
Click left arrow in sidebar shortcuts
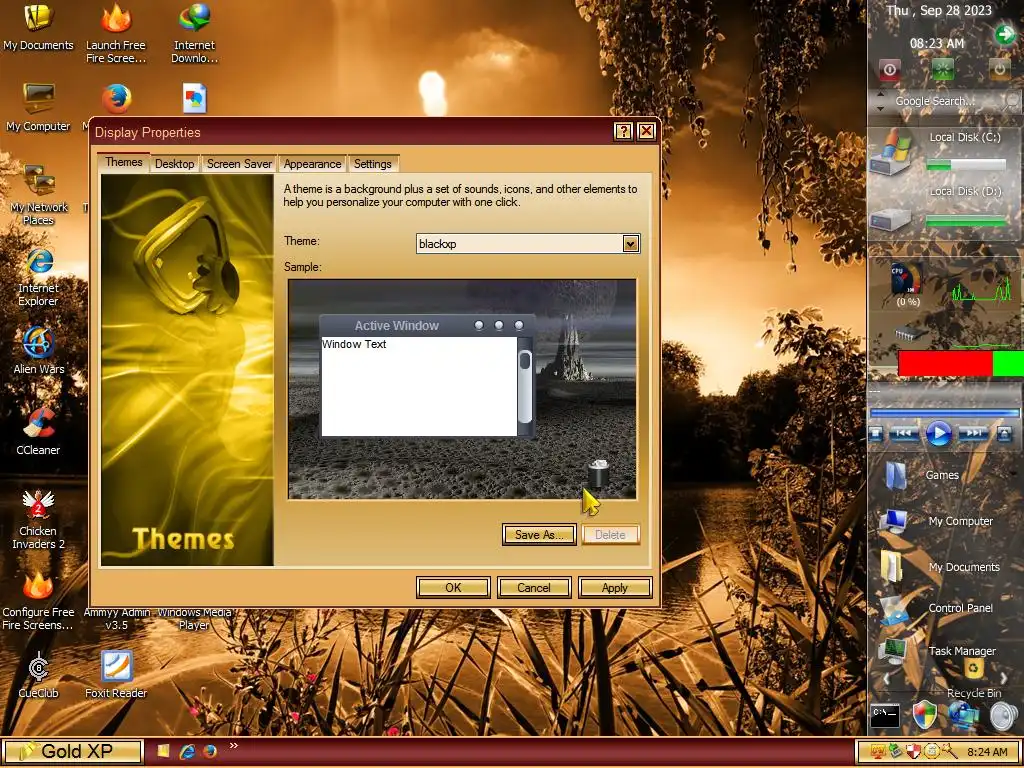[886, 679]
